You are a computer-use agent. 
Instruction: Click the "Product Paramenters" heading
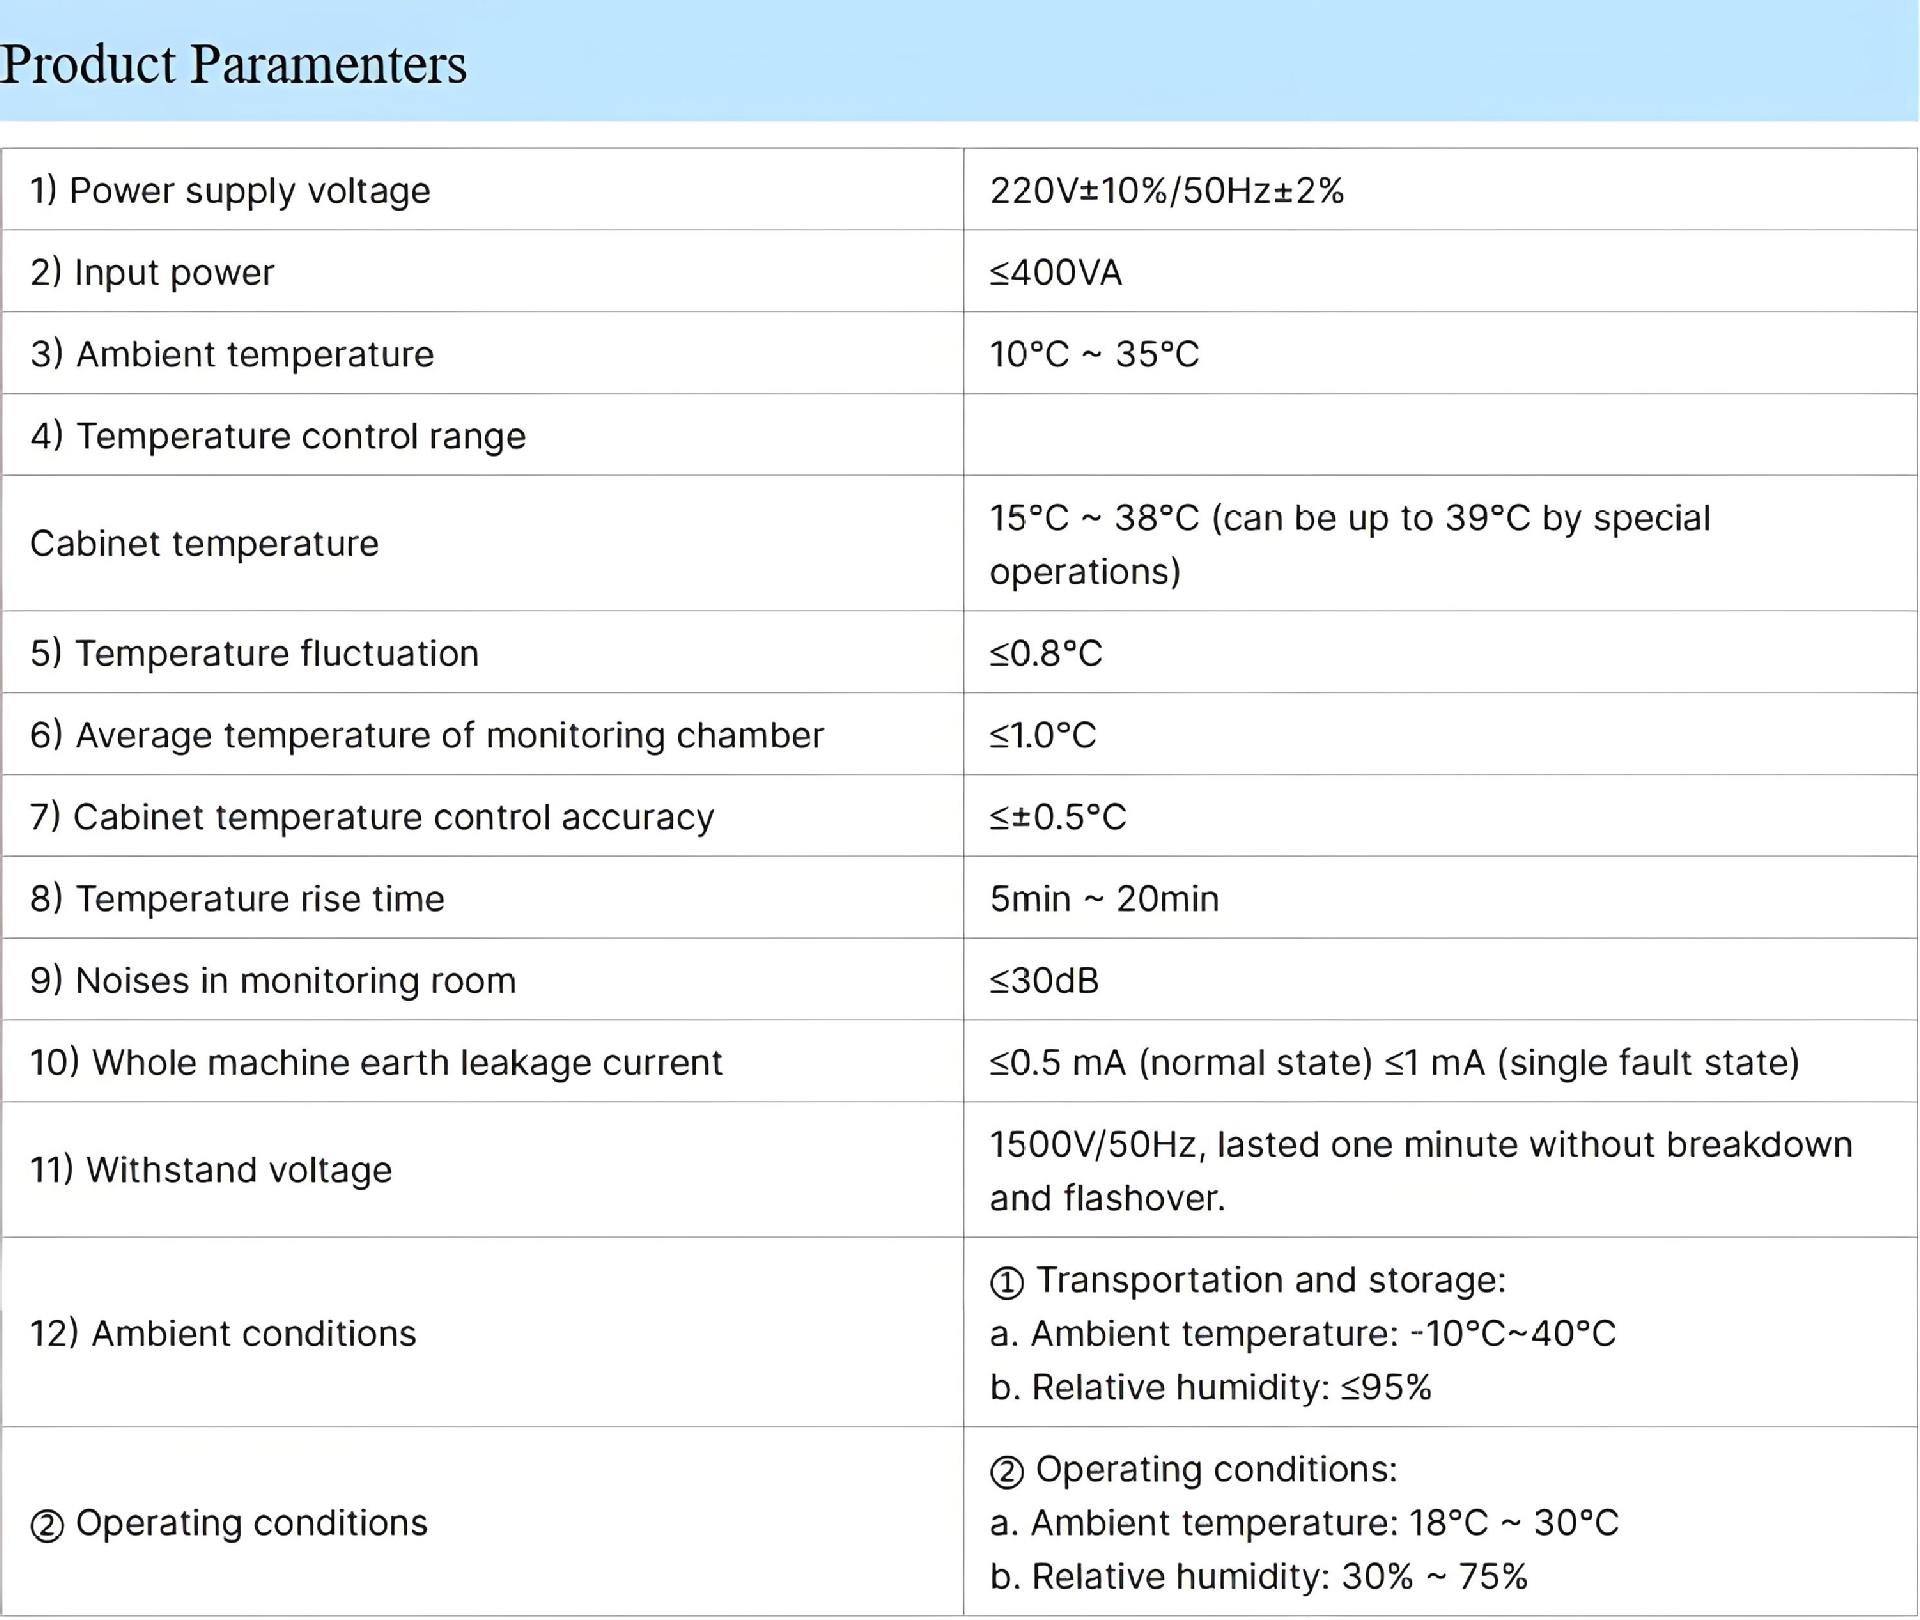tap(234, 64)
